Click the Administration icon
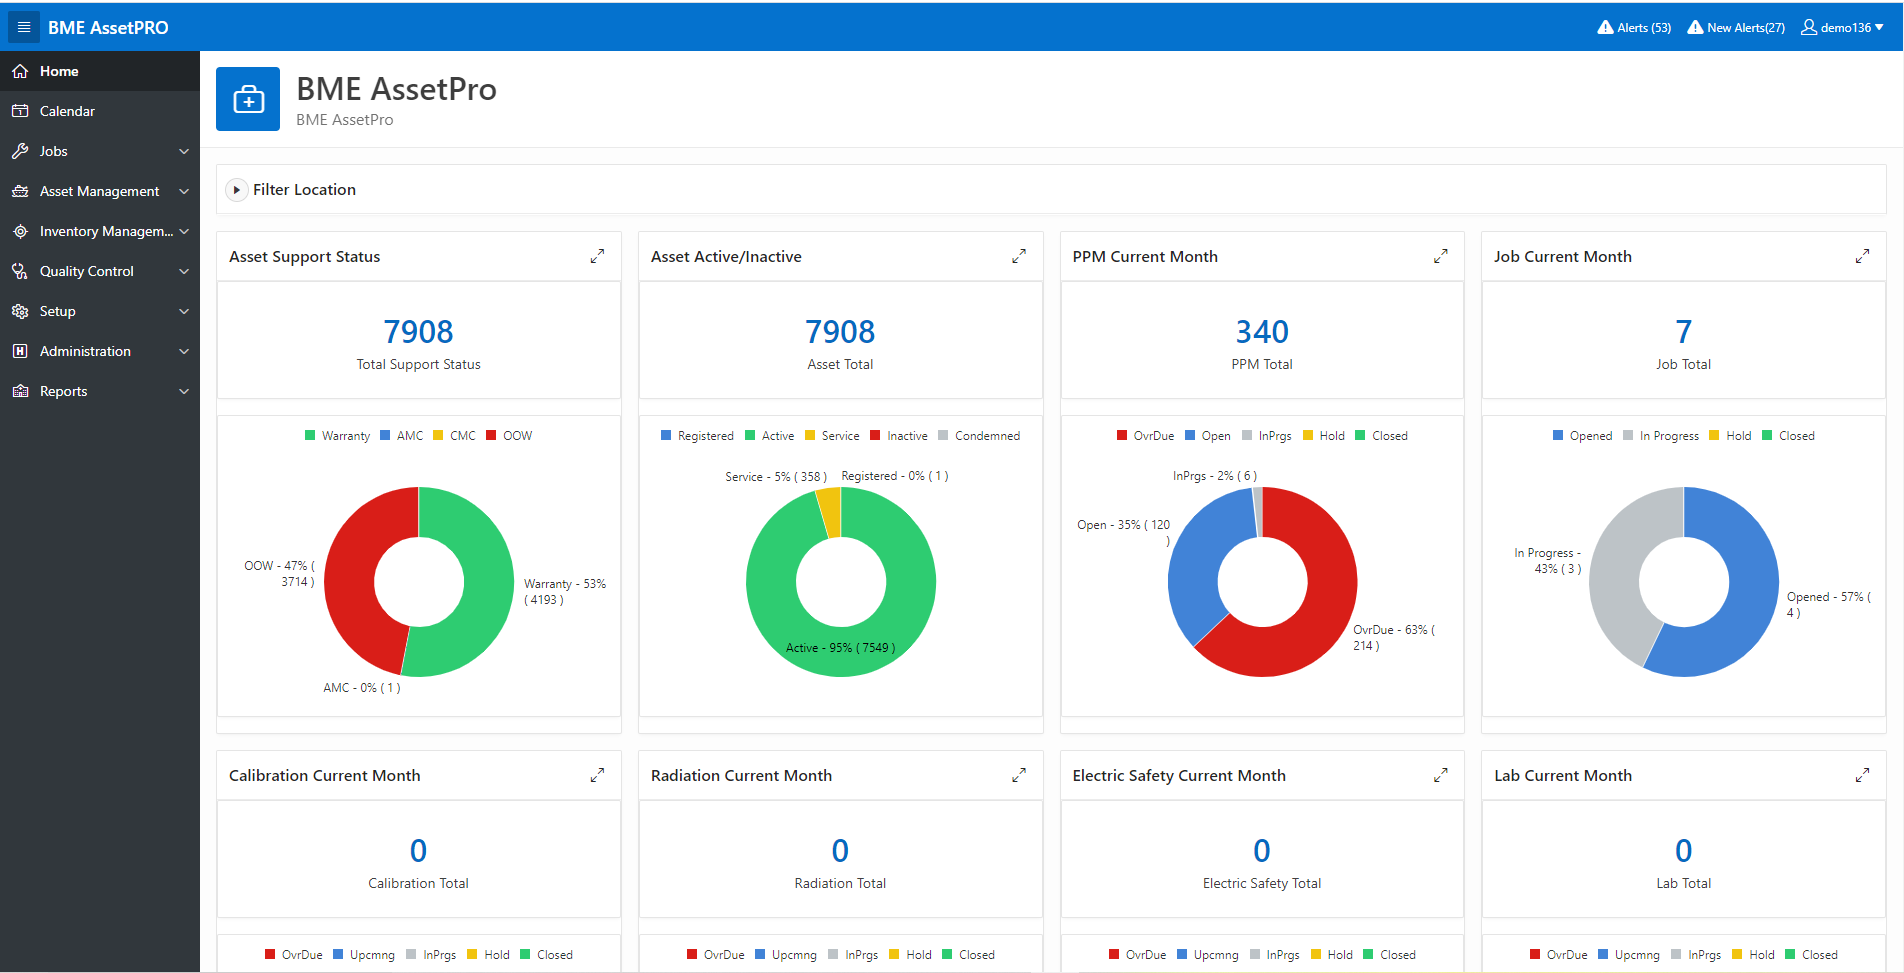This screenshot has height=973, width=1904. [20, 351]
